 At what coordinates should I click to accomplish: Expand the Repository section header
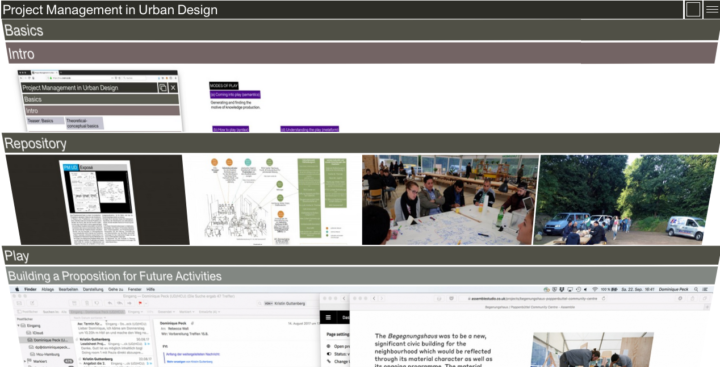[360, 143]
